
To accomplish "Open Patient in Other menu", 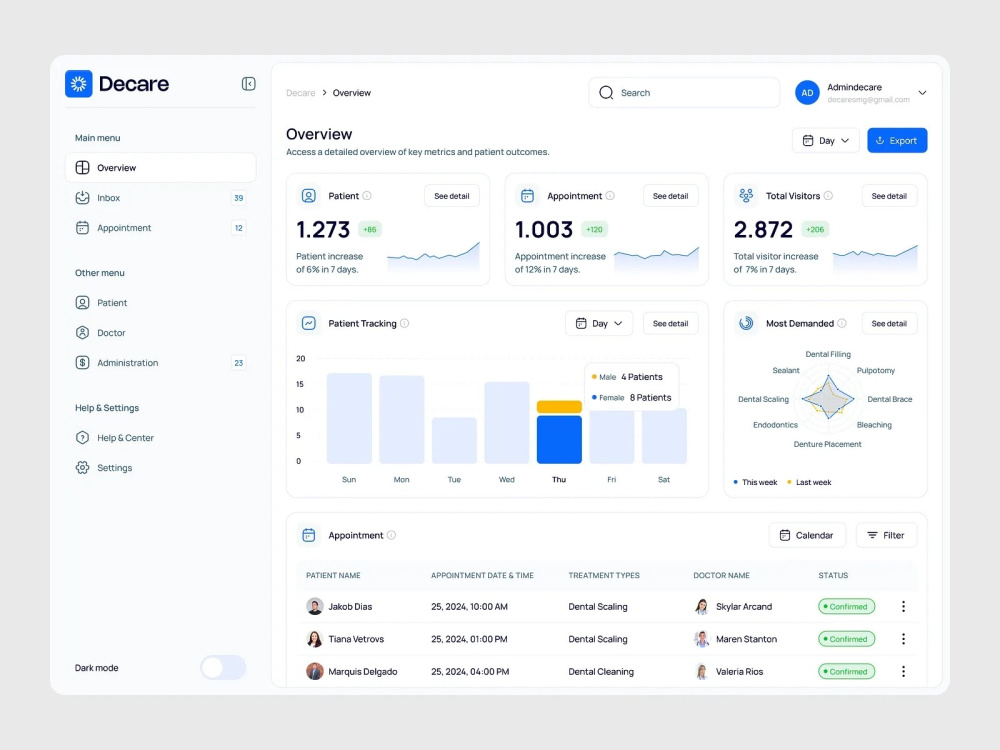I will tap(160, 303).
